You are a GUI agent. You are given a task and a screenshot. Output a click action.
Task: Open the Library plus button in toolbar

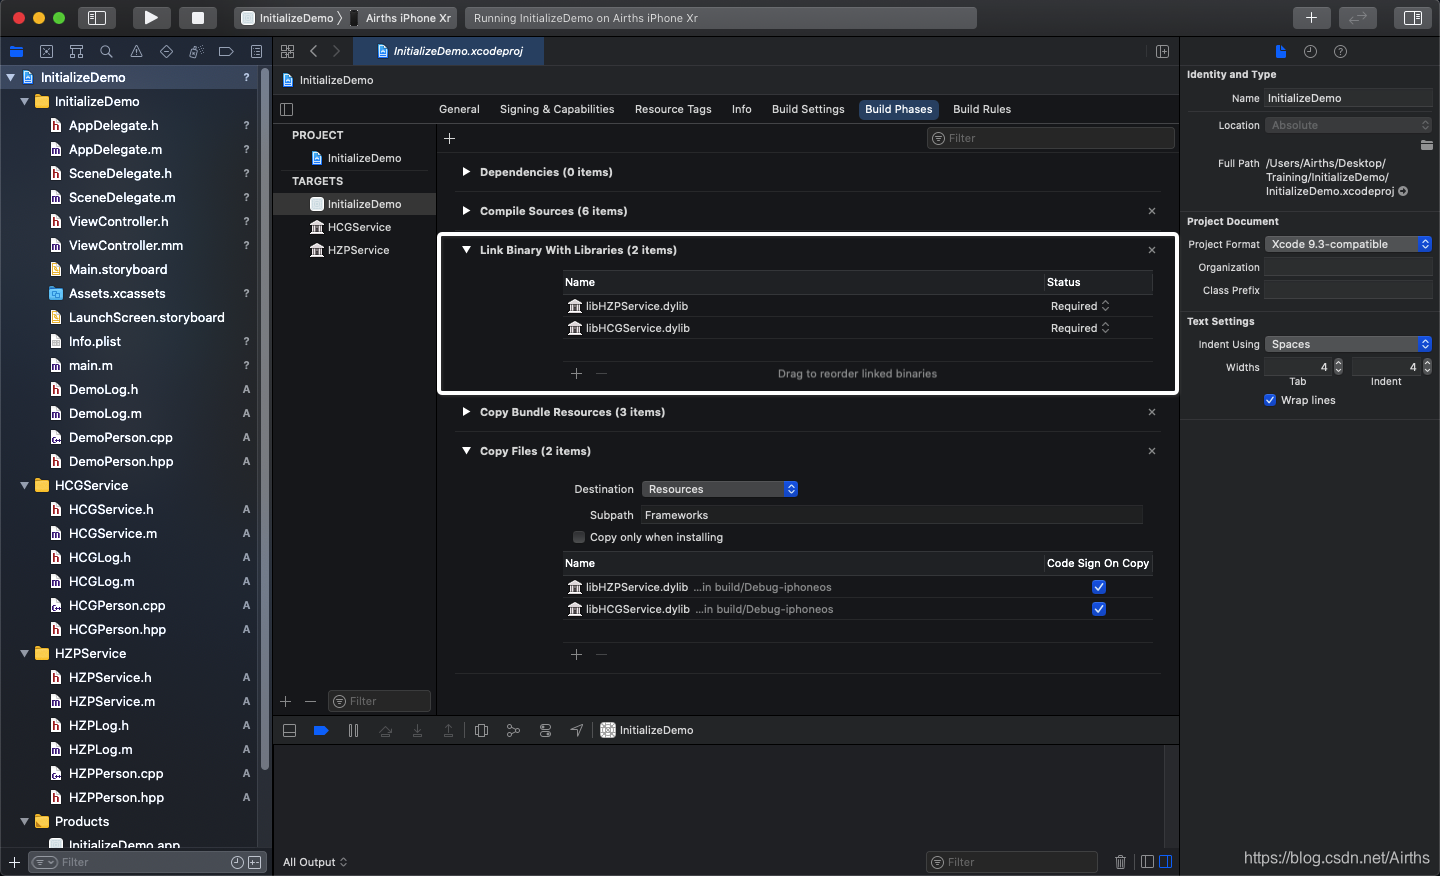1311,18
